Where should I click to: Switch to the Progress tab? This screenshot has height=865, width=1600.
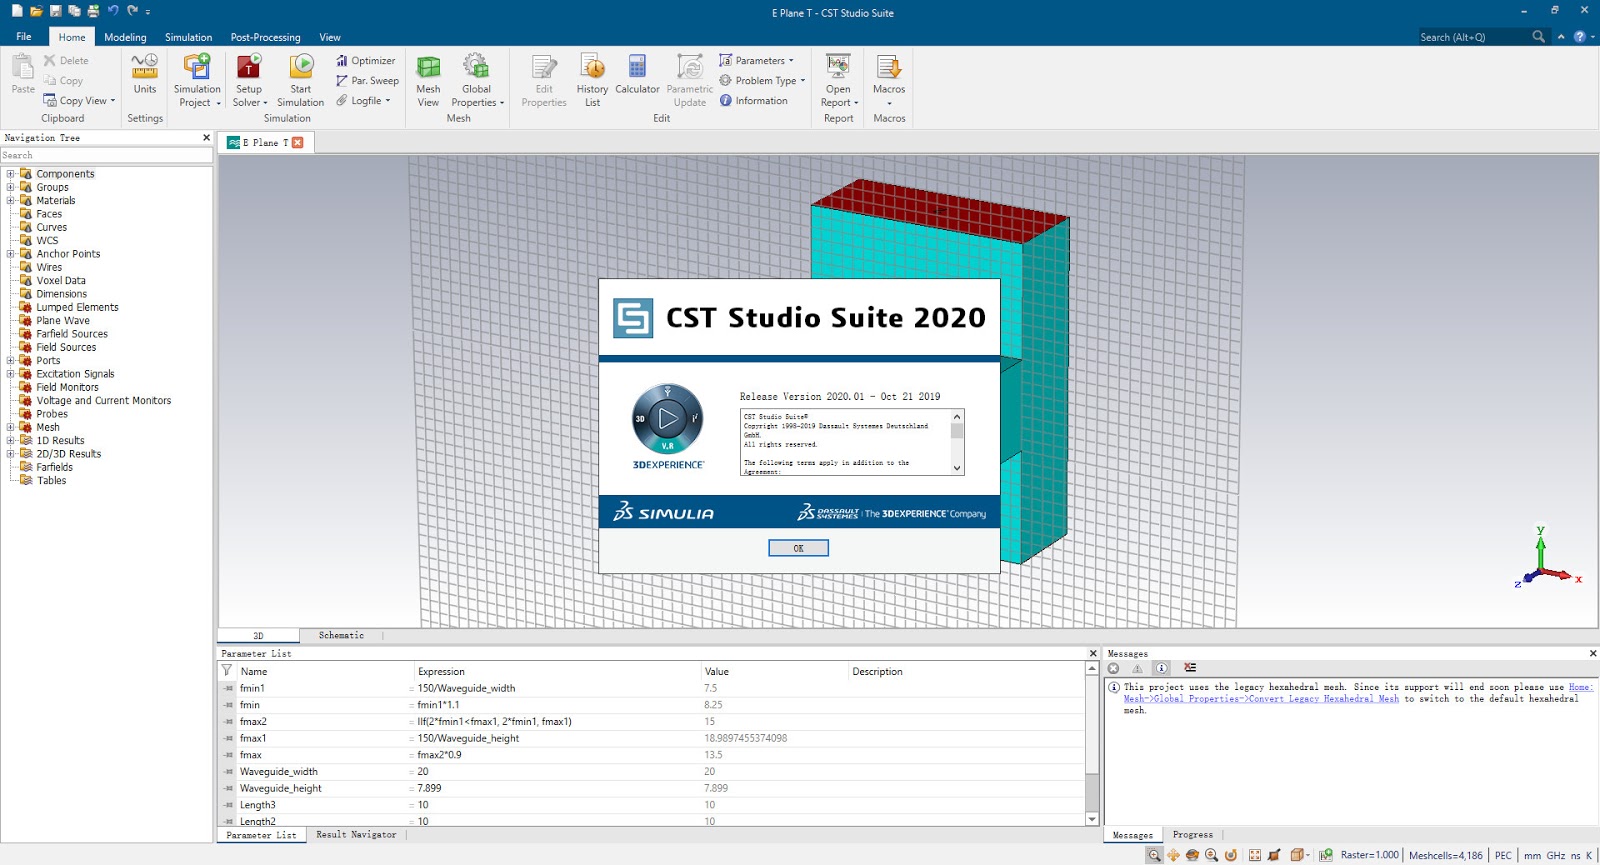[x=1192, y=835]
